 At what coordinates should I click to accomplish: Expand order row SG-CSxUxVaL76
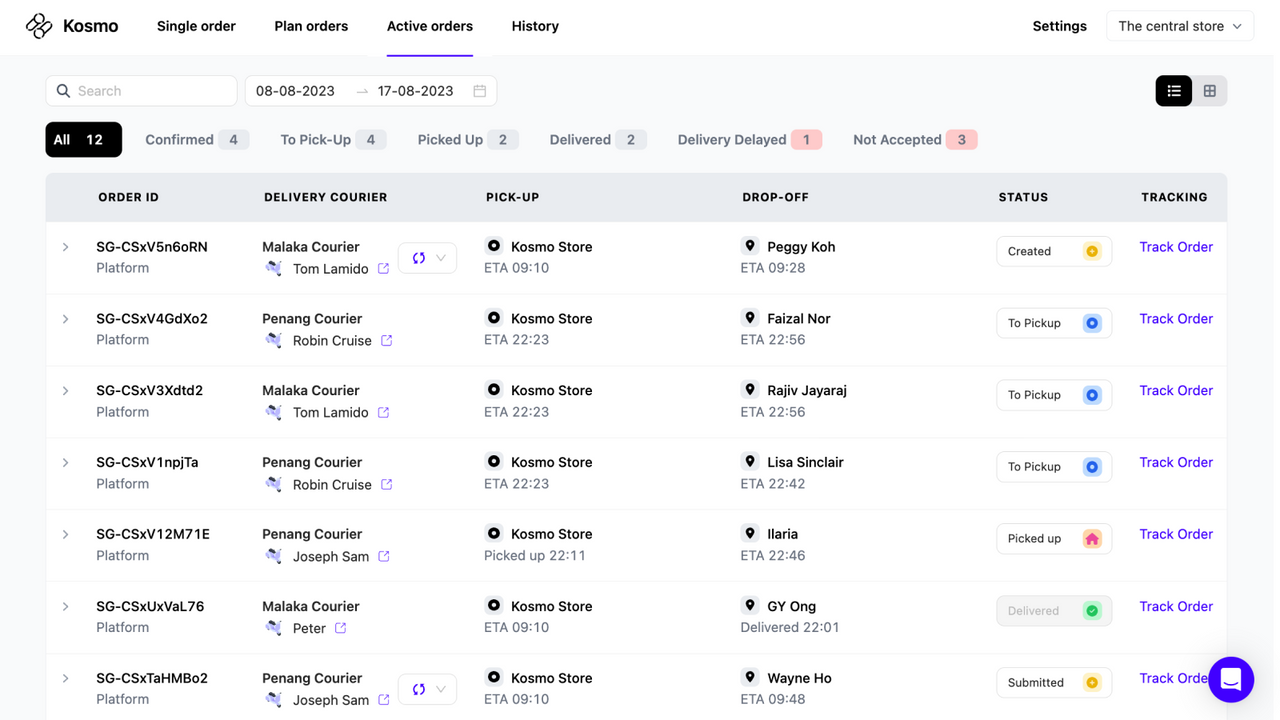click(x=66, y=607)
